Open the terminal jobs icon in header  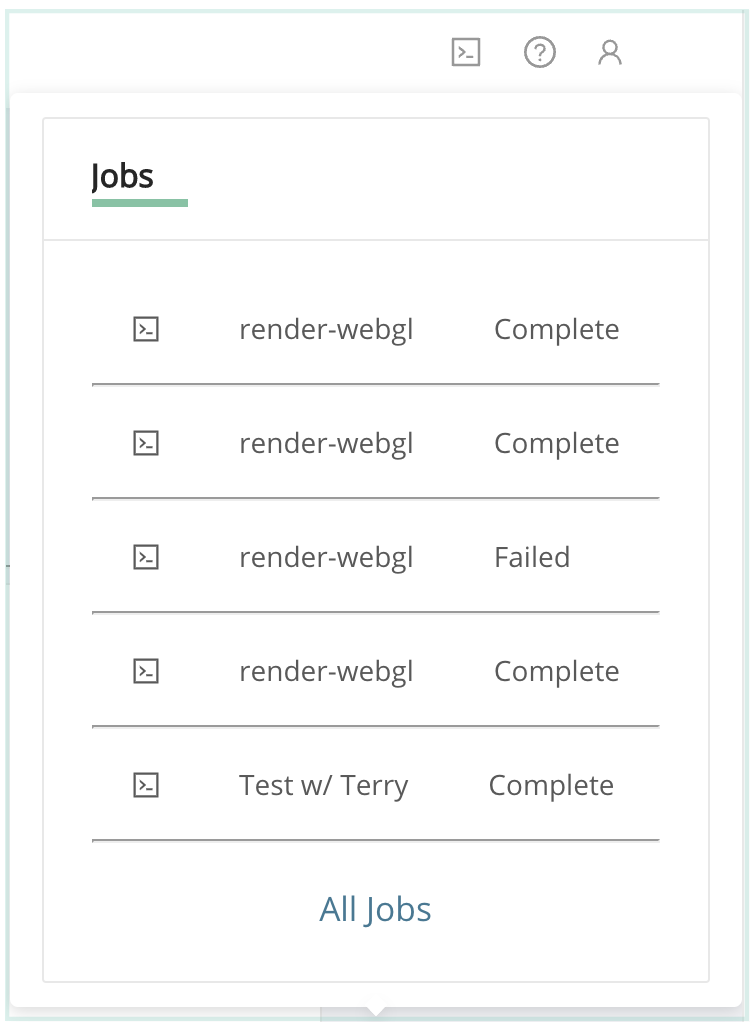point(466,52)
